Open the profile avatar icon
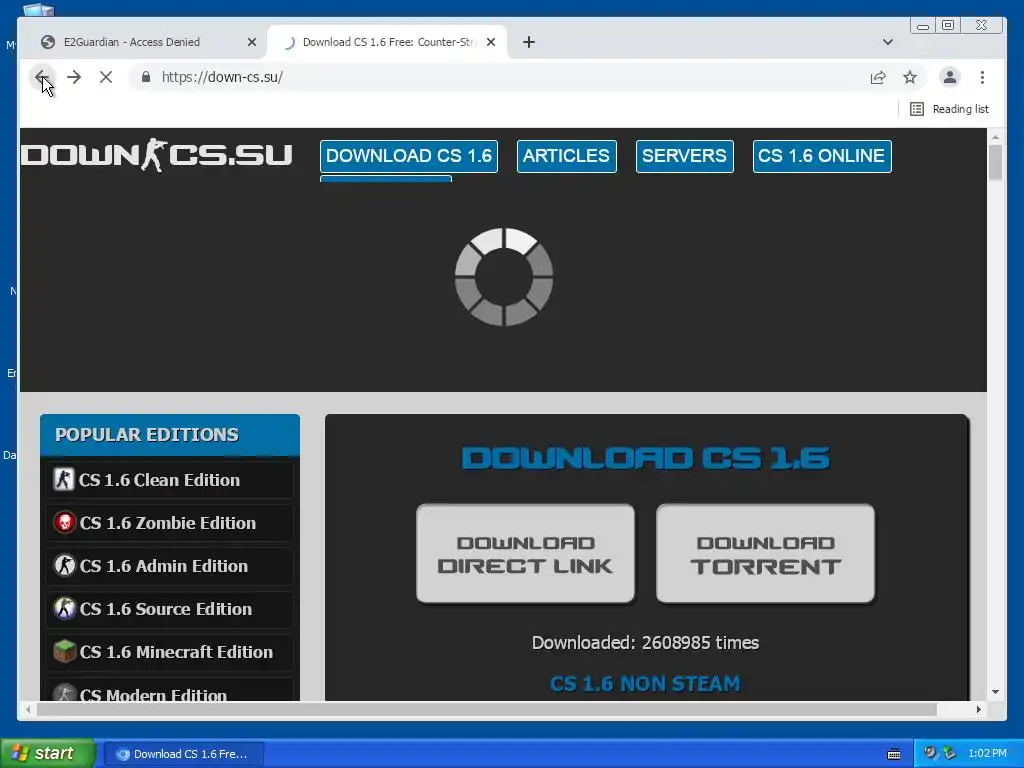 [x=950, y=77]
